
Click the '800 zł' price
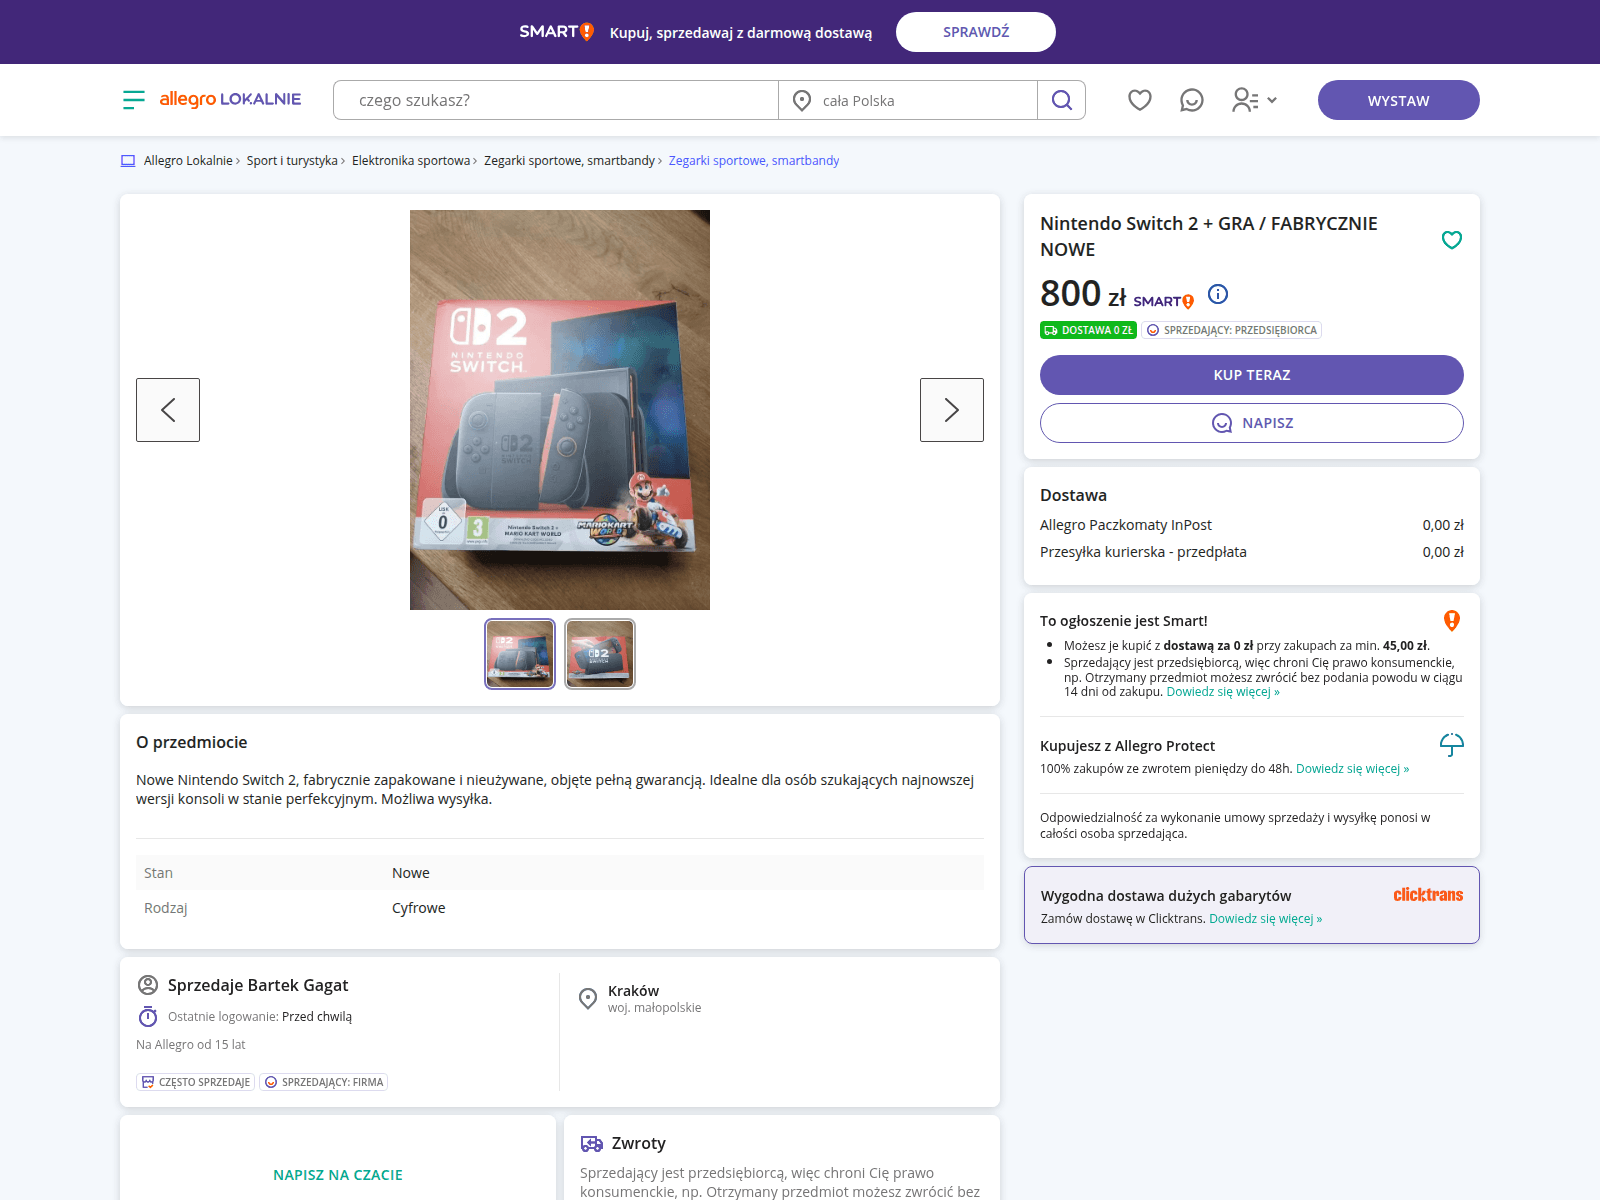click(x=1083, y=294)
